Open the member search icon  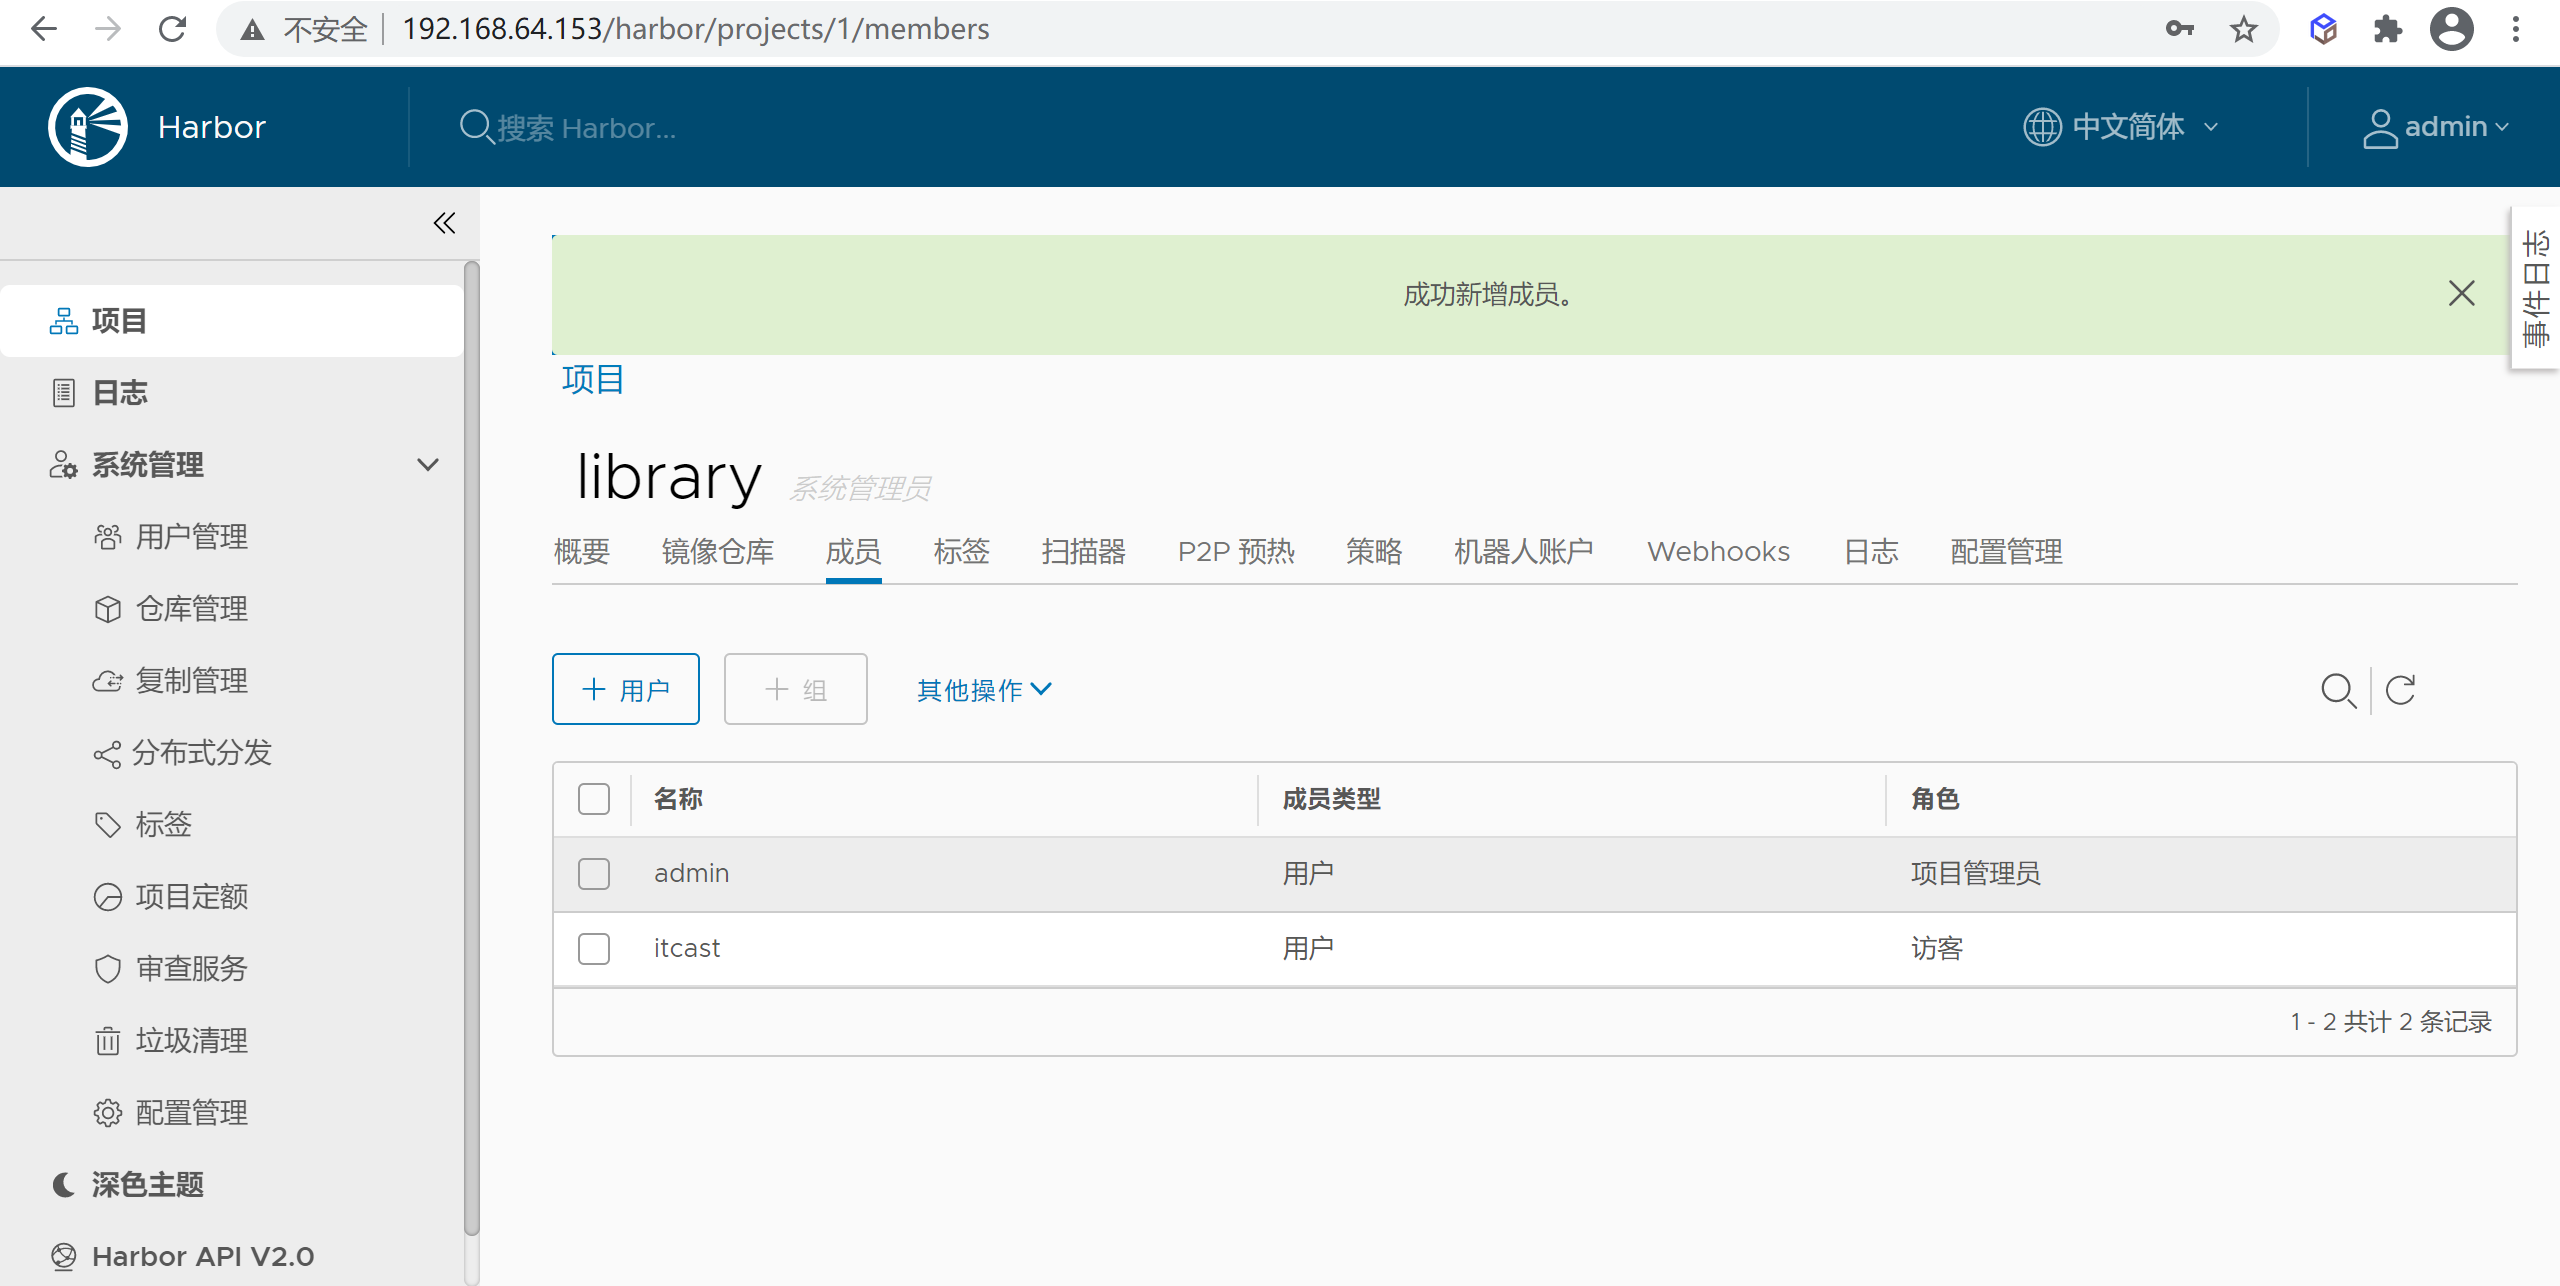coord(2338,689)
